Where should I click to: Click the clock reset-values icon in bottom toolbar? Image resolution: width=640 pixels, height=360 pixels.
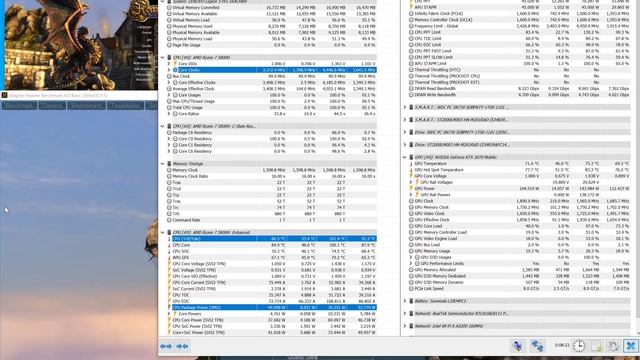pyautogui.click(x=579, y=346)
